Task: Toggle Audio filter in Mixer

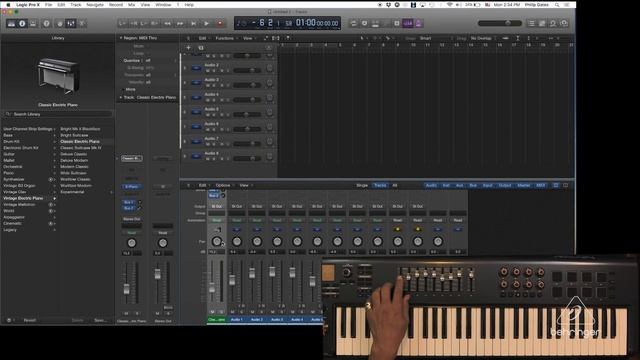Action: pyautogui.click(x=431, y=185)
